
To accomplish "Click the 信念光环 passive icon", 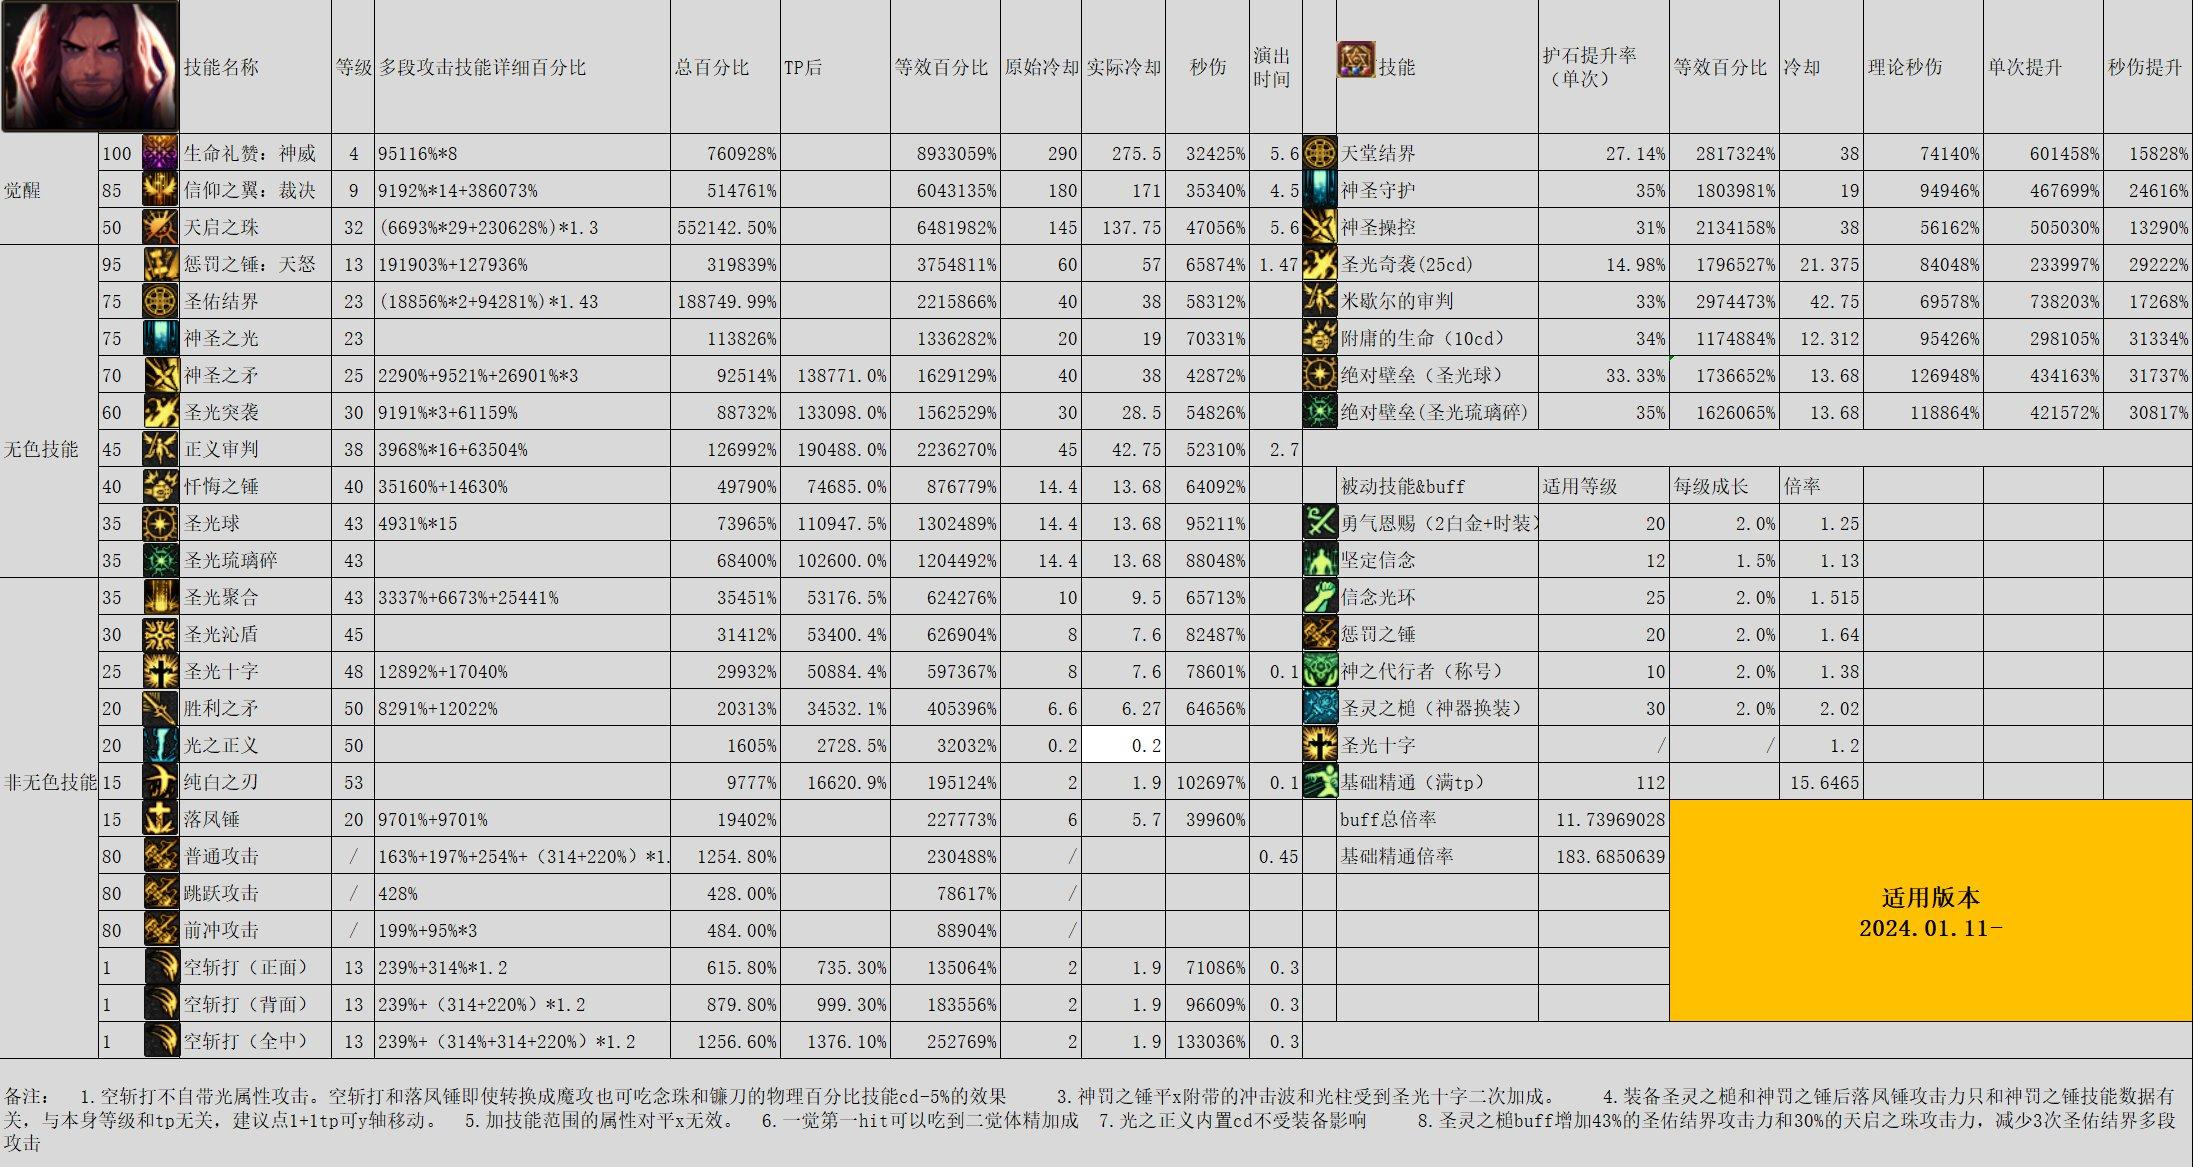I will [x=1318, y=597].
